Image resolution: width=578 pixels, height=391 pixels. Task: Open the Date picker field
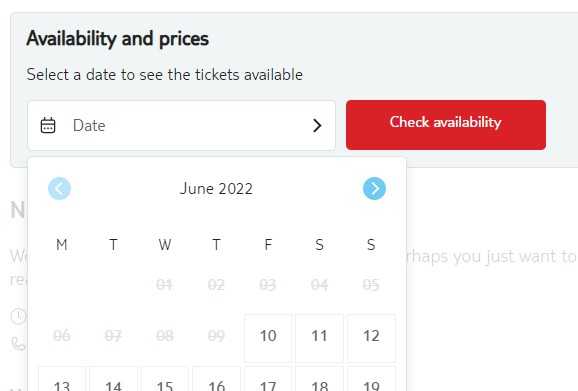click(x=181, y=125)
